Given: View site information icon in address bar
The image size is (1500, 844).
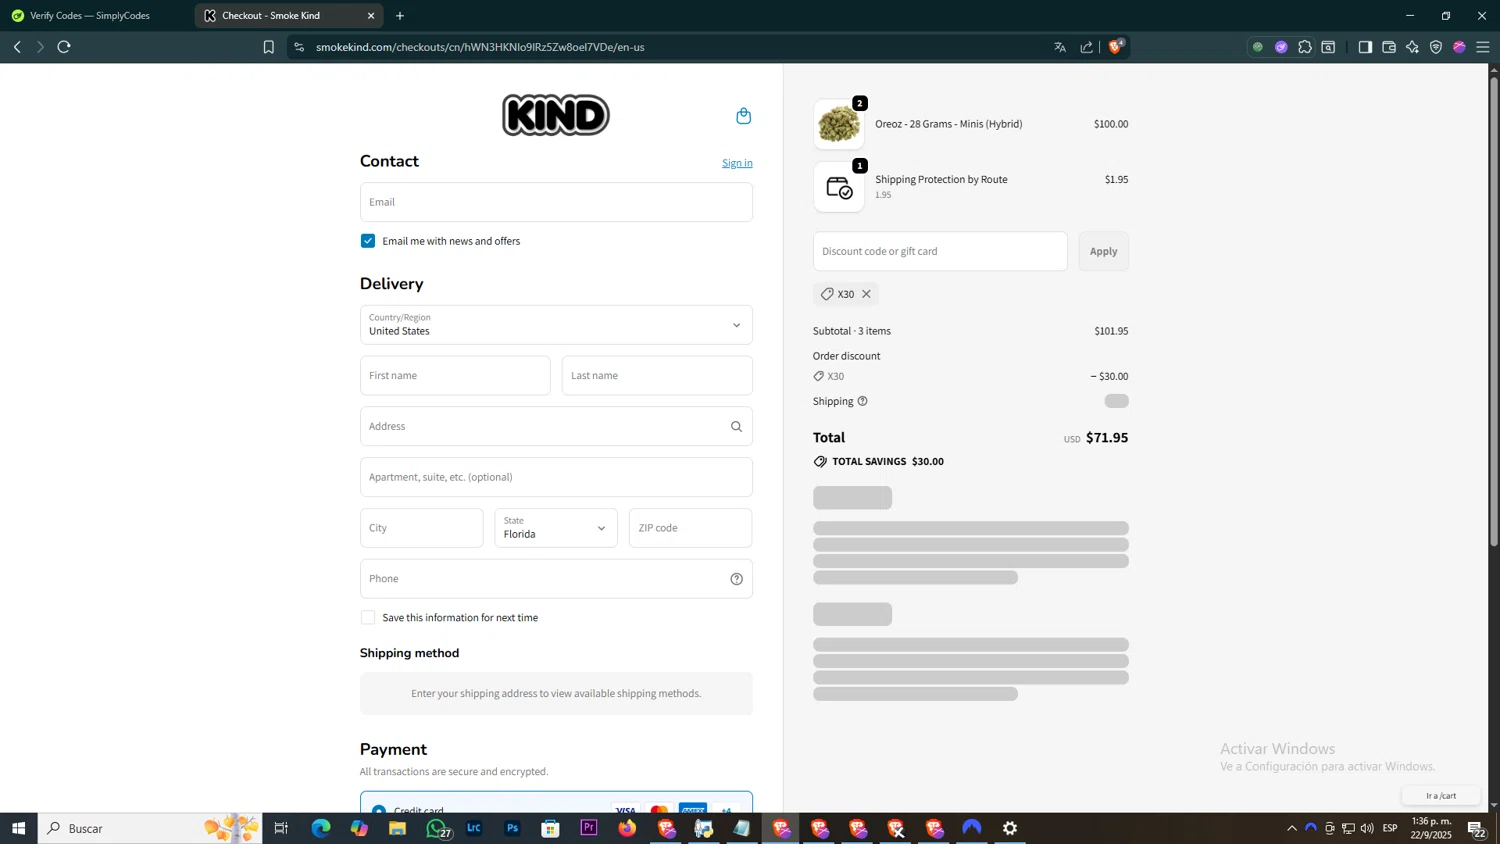Looking at the screenshot, I should click(x=299, y=47).
